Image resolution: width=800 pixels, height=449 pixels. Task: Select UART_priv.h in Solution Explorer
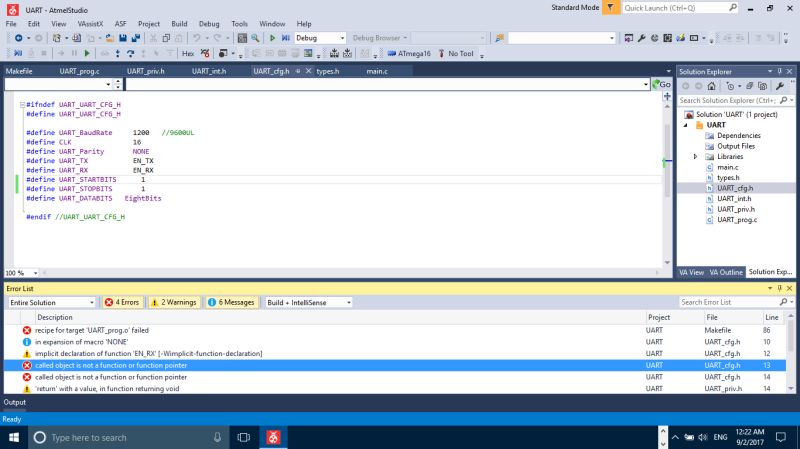736,209
